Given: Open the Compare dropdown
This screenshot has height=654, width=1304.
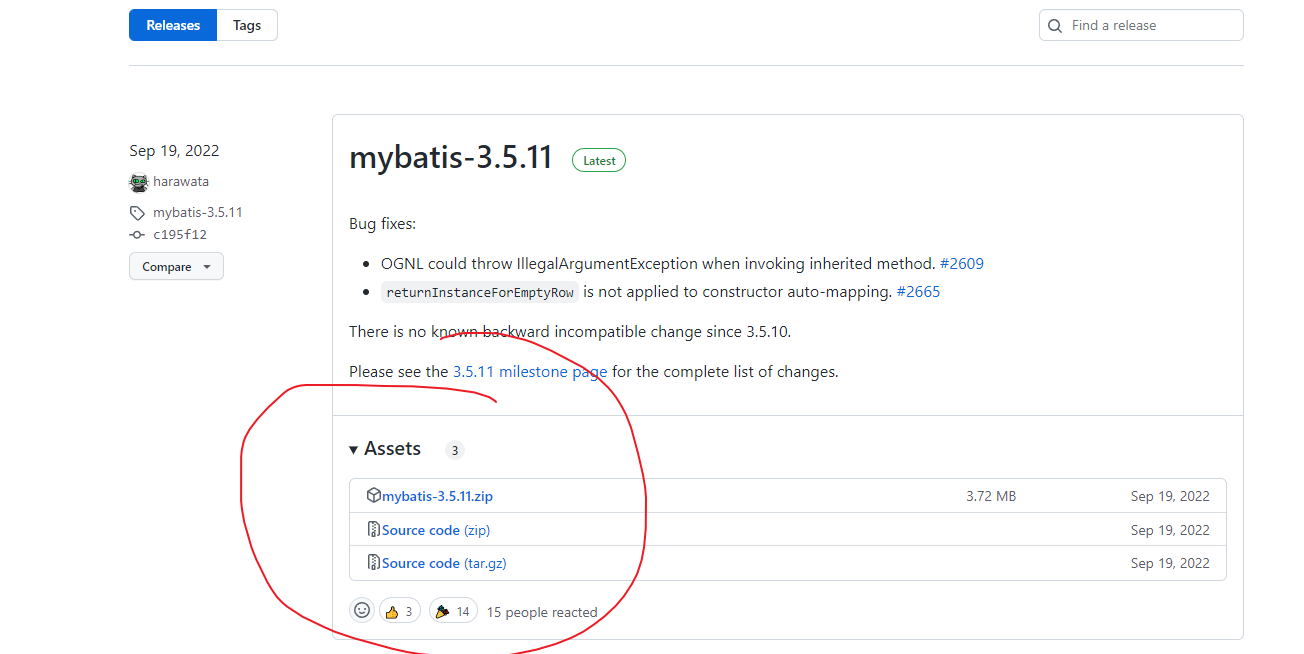Looking at the screenshot, I should [176, 267].
